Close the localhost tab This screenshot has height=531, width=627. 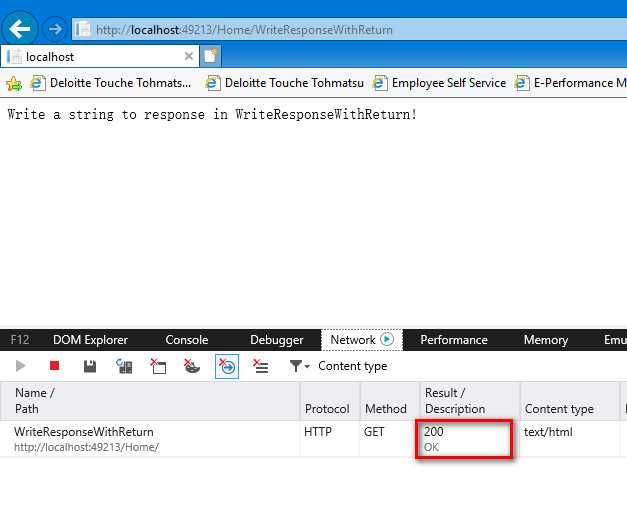189,56
